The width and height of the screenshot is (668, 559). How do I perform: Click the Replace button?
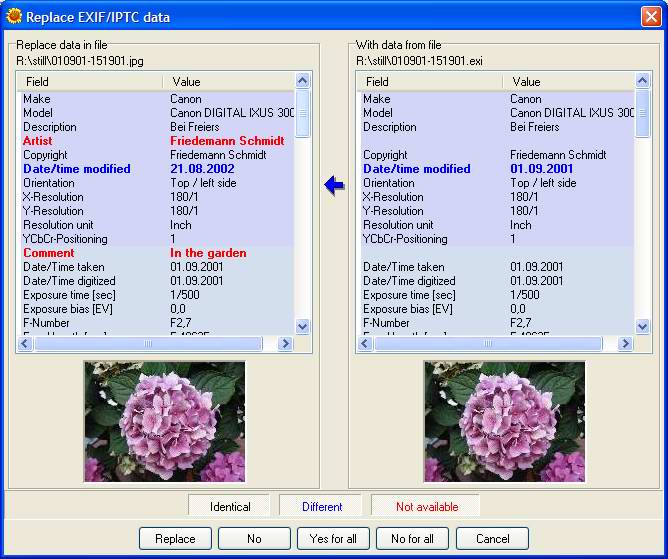pos(175,539)
